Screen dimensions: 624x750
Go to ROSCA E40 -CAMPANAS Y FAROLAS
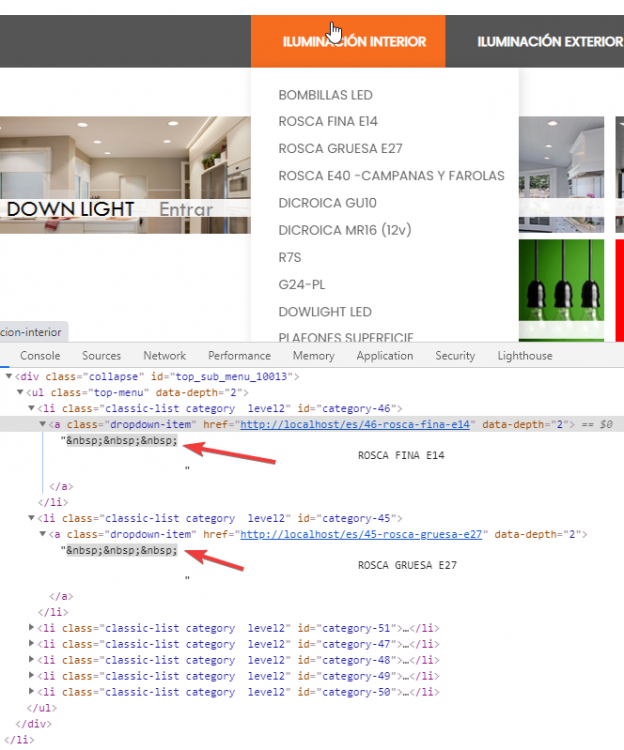391,176
